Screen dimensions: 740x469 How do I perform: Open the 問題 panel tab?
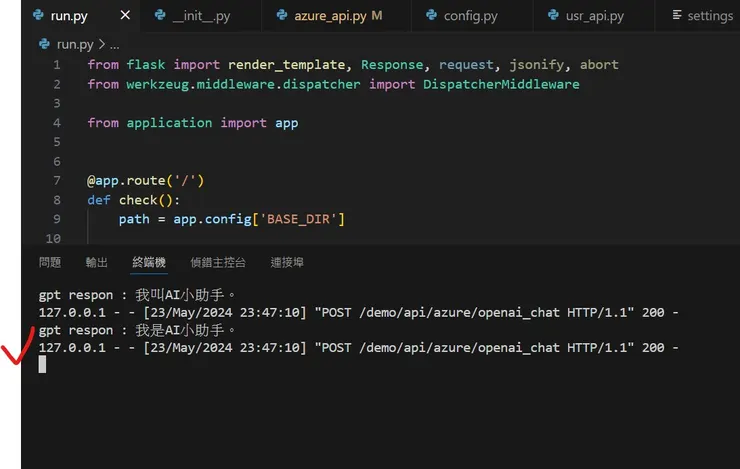[50, 262]
